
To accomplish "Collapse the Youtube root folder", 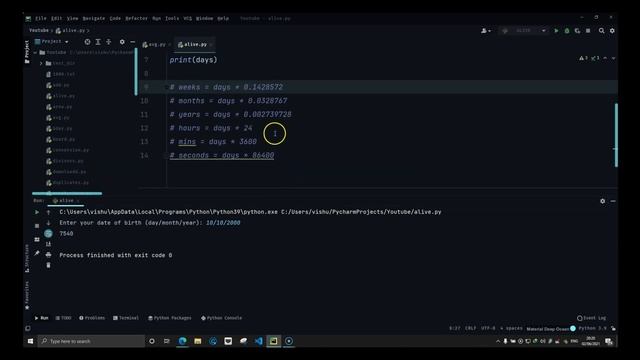I will click(36, 53).
